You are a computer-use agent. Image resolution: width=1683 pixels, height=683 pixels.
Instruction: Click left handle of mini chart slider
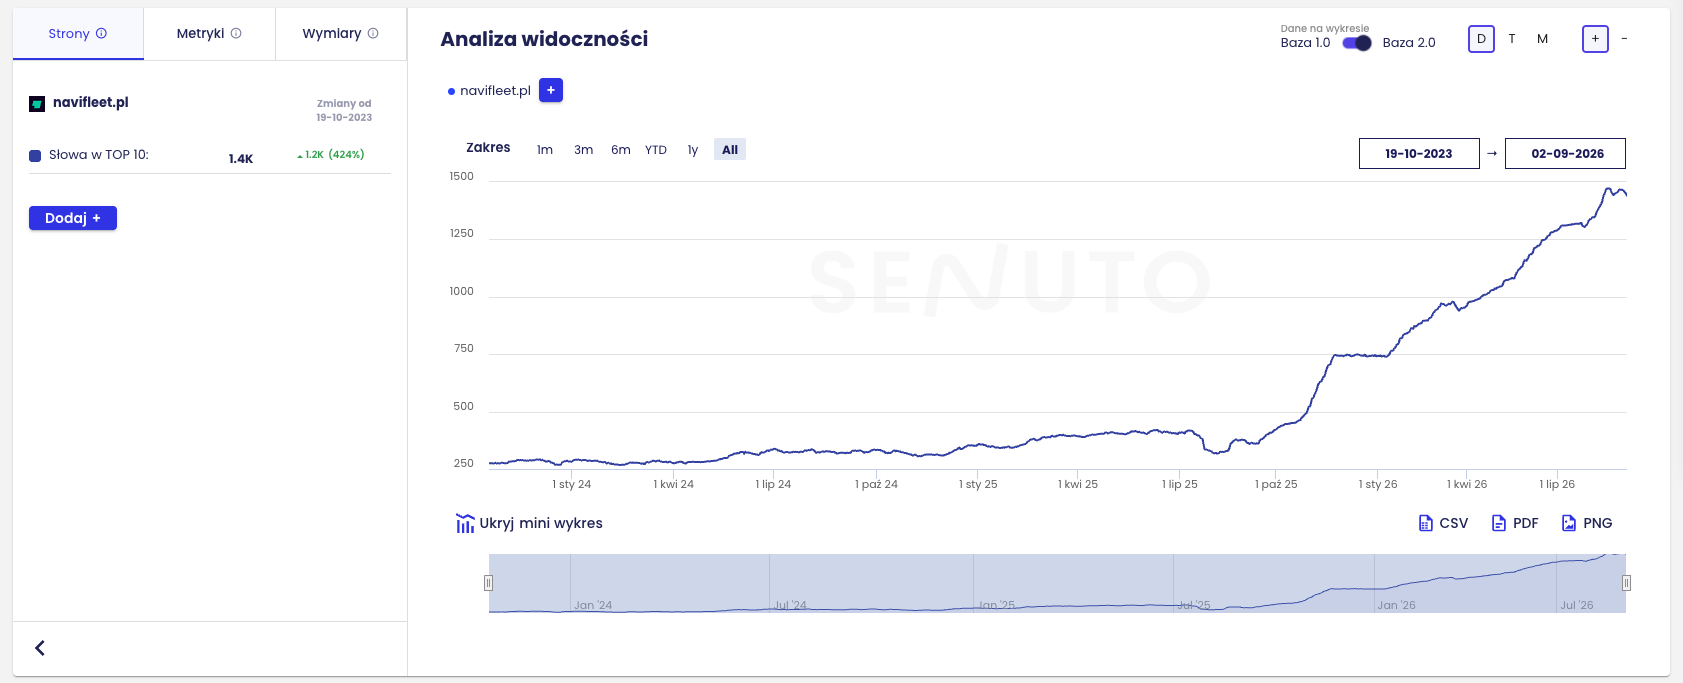pyautogui.click(x=488, y=583)
